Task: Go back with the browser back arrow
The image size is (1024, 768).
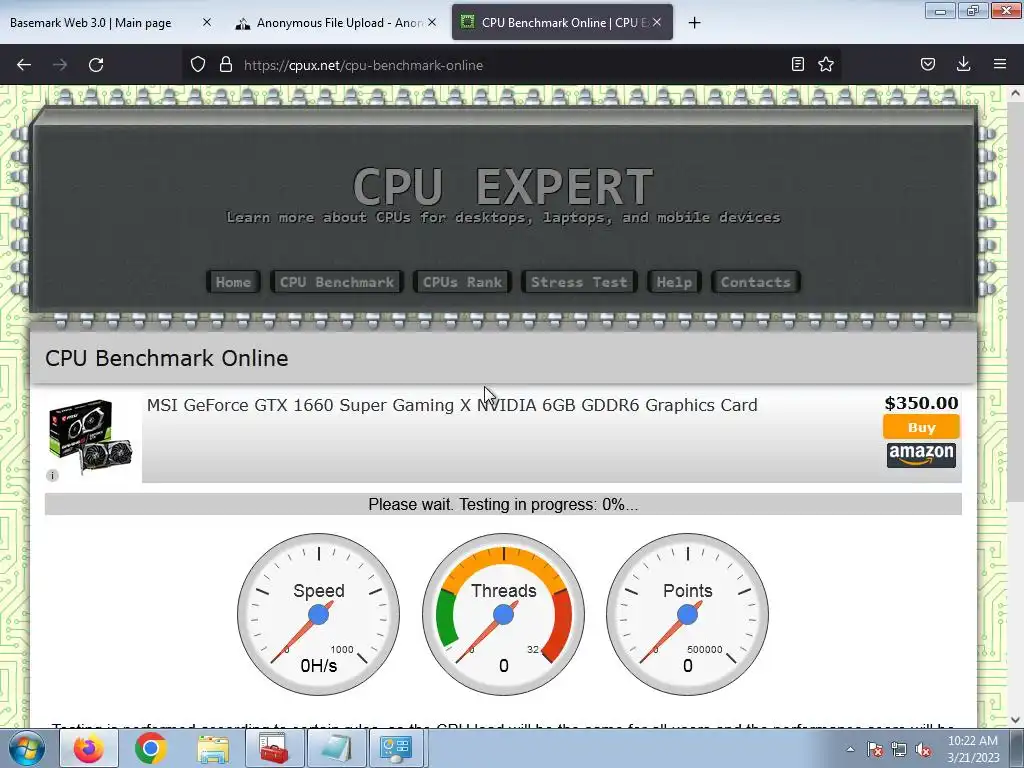Action: (x=24, y=65)
